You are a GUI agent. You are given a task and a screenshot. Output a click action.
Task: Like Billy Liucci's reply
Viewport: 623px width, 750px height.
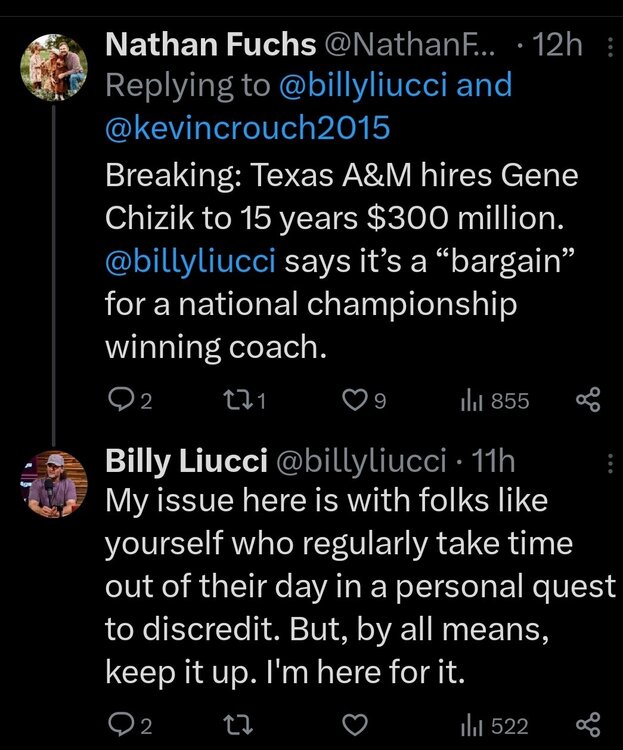354,724
